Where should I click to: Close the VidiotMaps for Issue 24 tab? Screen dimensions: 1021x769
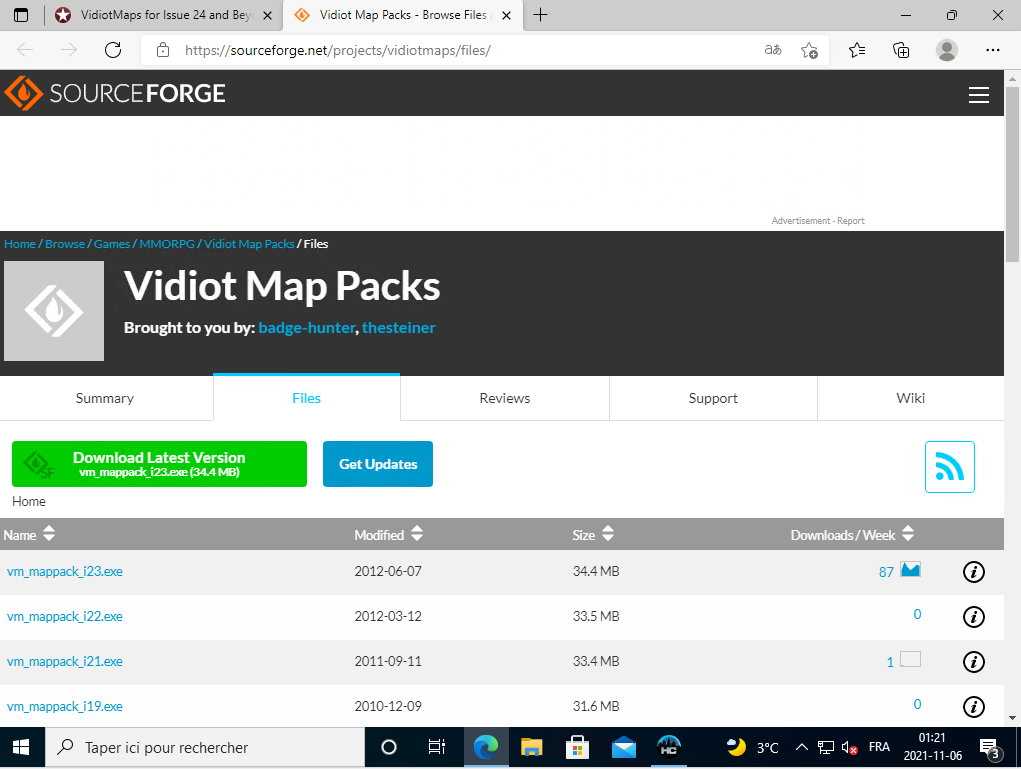tap(267, 16)
